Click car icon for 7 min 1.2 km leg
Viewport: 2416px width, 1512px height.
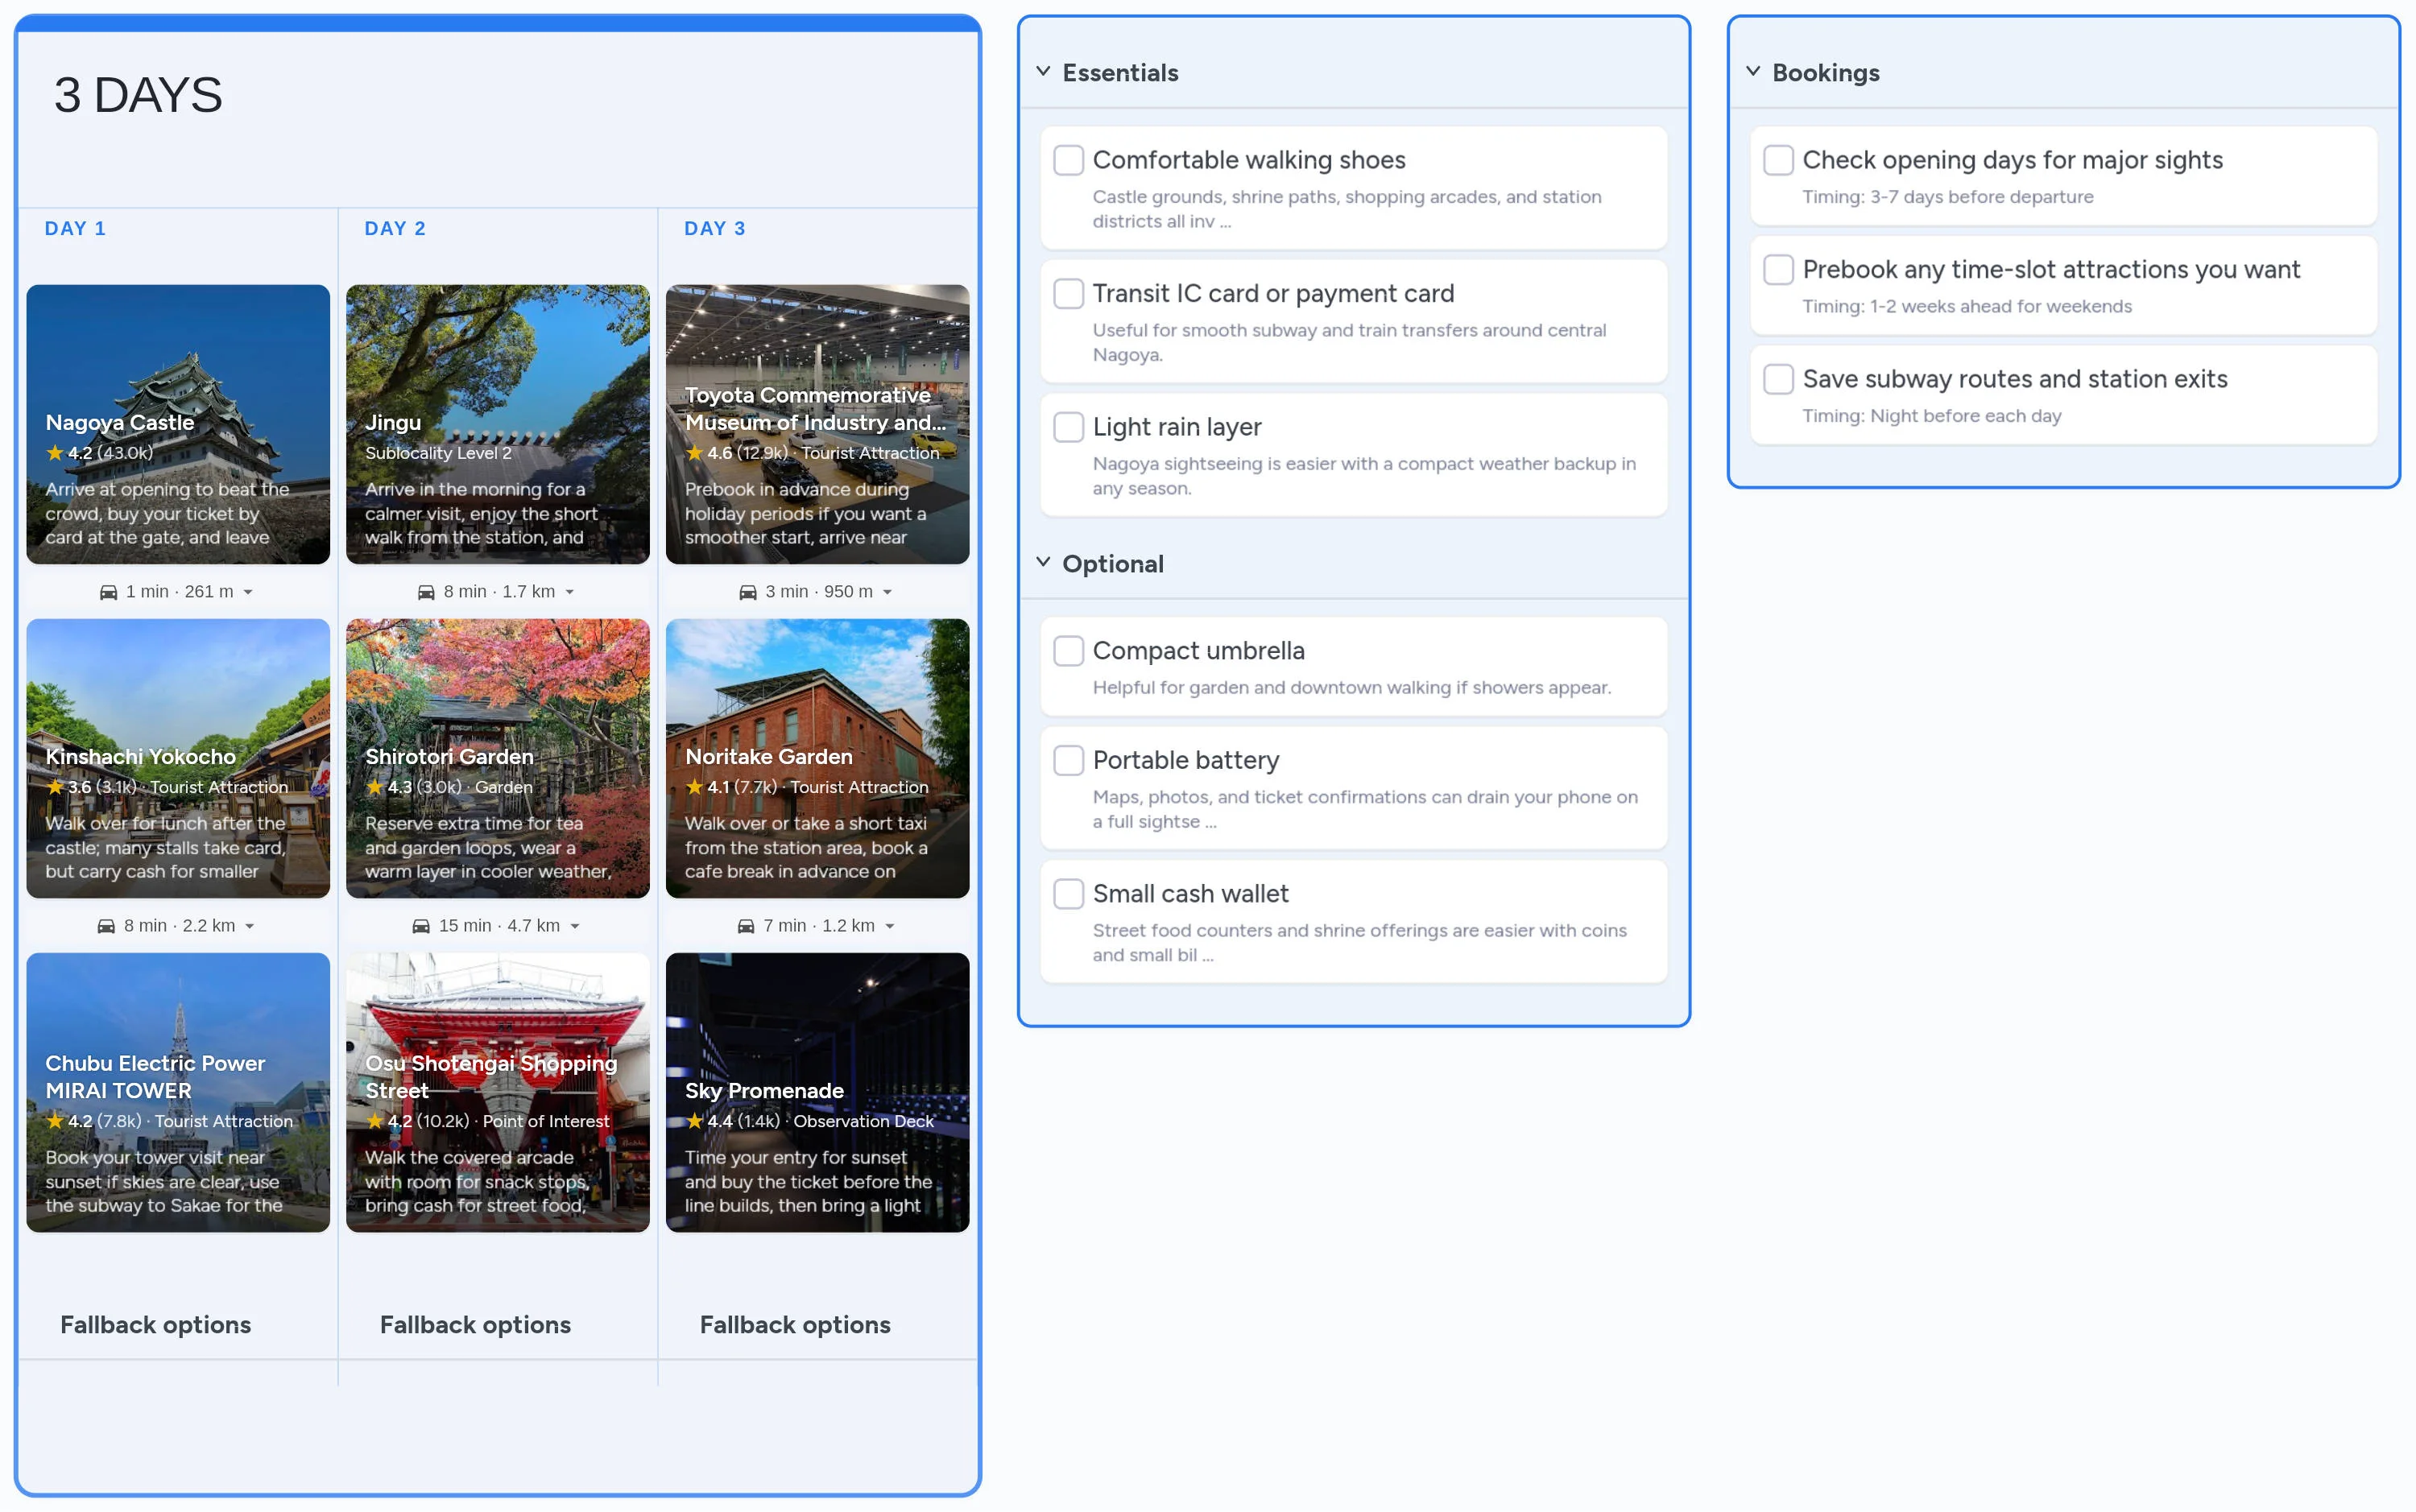tap(746, 926)
